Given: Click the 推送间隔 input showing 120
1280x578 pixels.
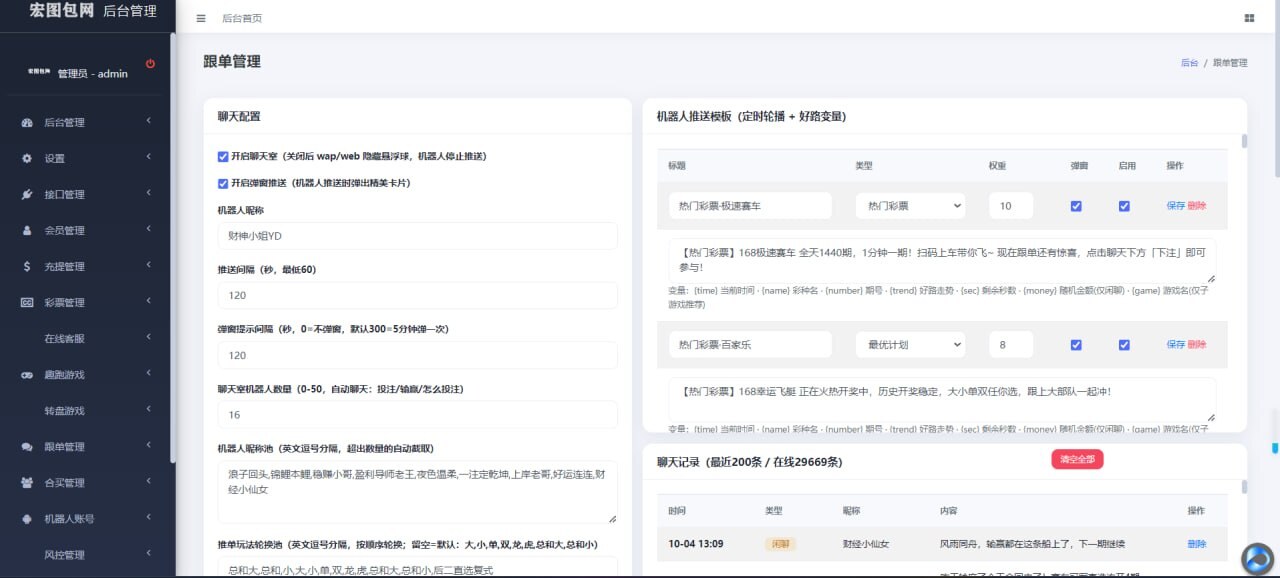Looking at the screenshot, I should click(x=417, y=296).
